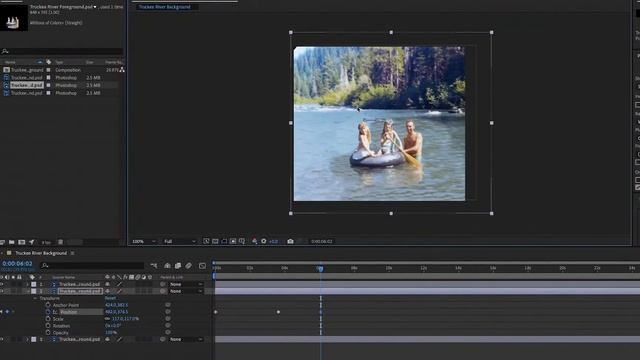
Task: Go to previous Position keyframe arrow
Action: [2, 312]
